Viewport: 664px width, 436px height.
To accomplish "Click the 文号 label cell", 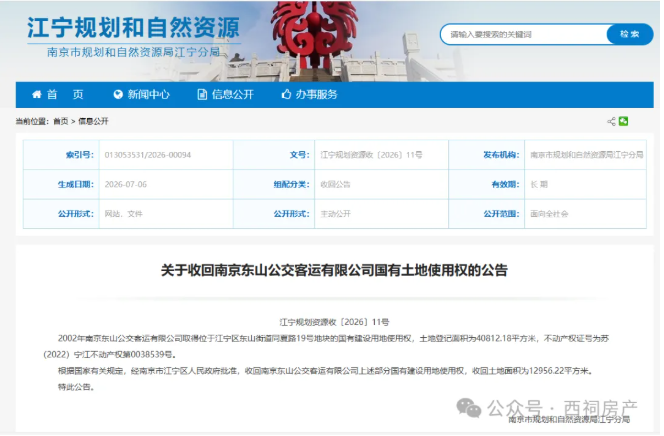I will click(274, 155).
